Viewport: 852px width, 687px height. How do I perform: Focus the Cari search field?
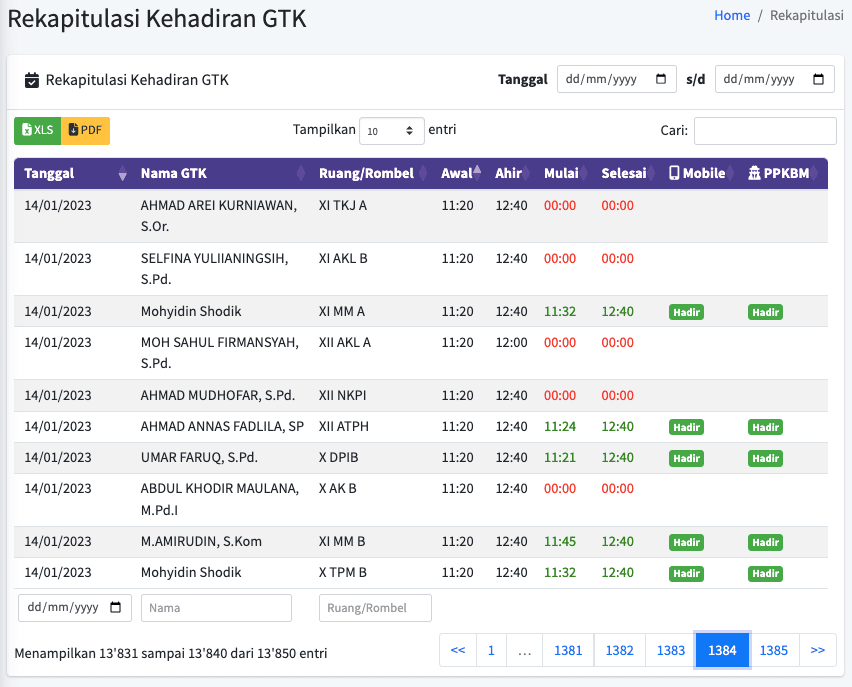click(765, 131)
